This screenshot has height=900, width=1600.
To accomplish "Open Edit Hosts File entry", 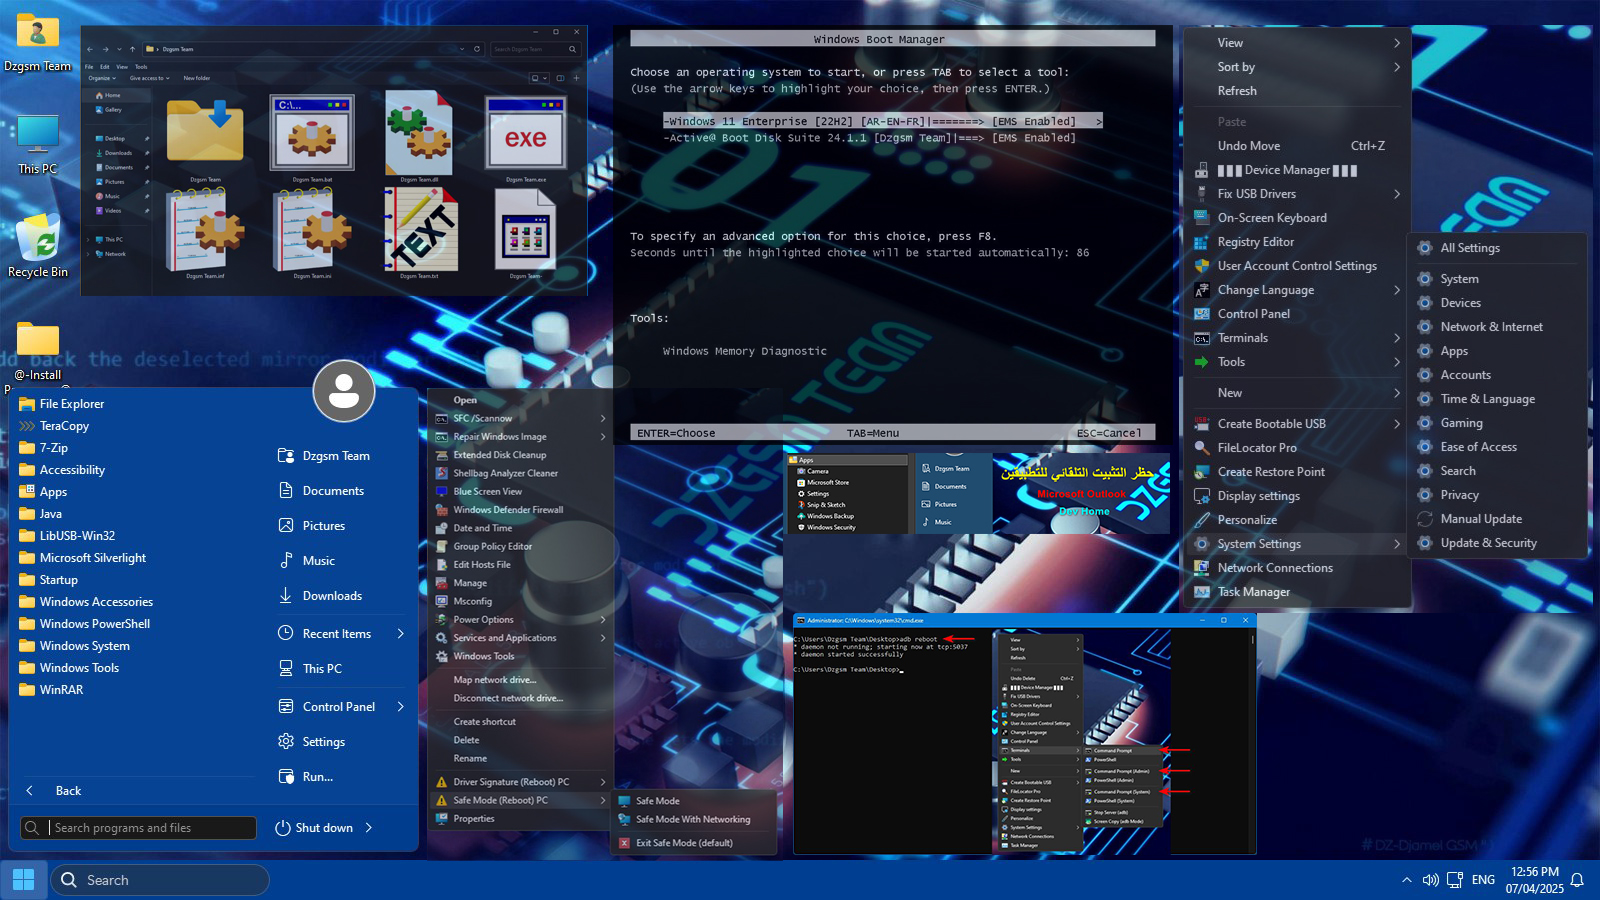I will coord(520,565).
